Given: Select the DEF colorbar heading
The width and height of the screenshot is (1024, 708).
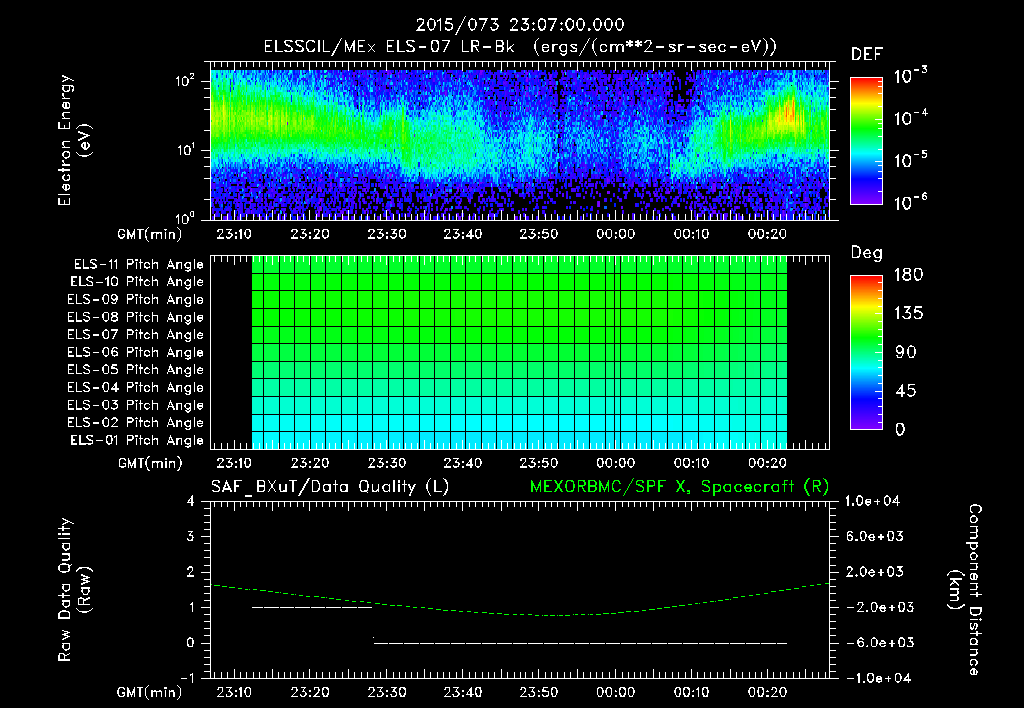Looking at the screenshot, I should coord(867,54).
